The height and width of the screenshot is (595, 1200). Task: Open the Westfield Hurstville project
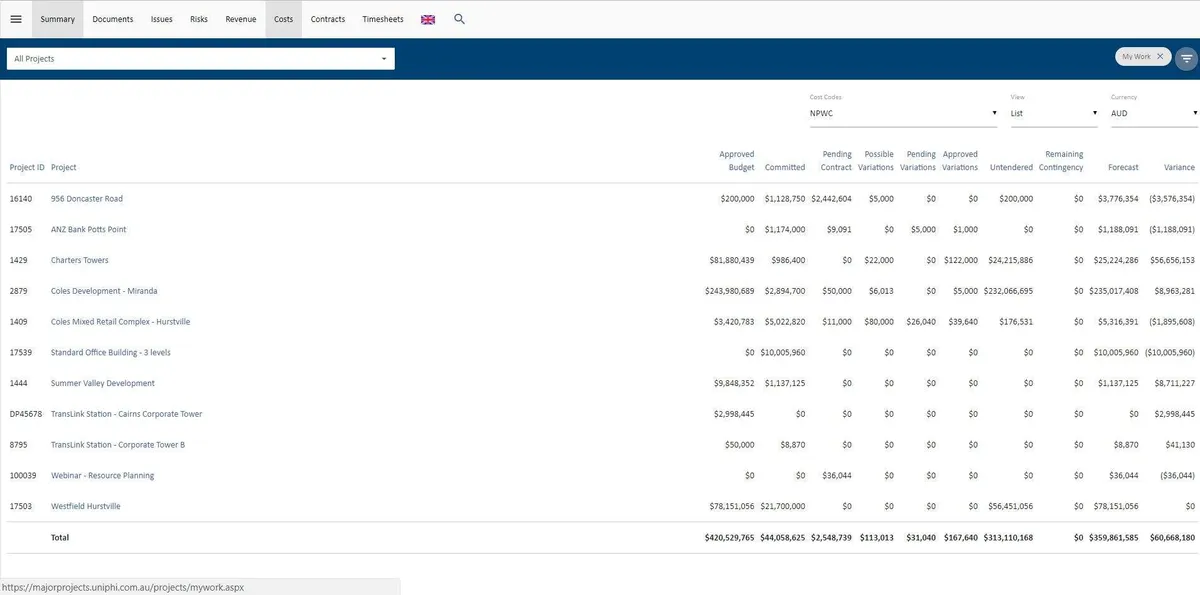[x=86, y=506]
